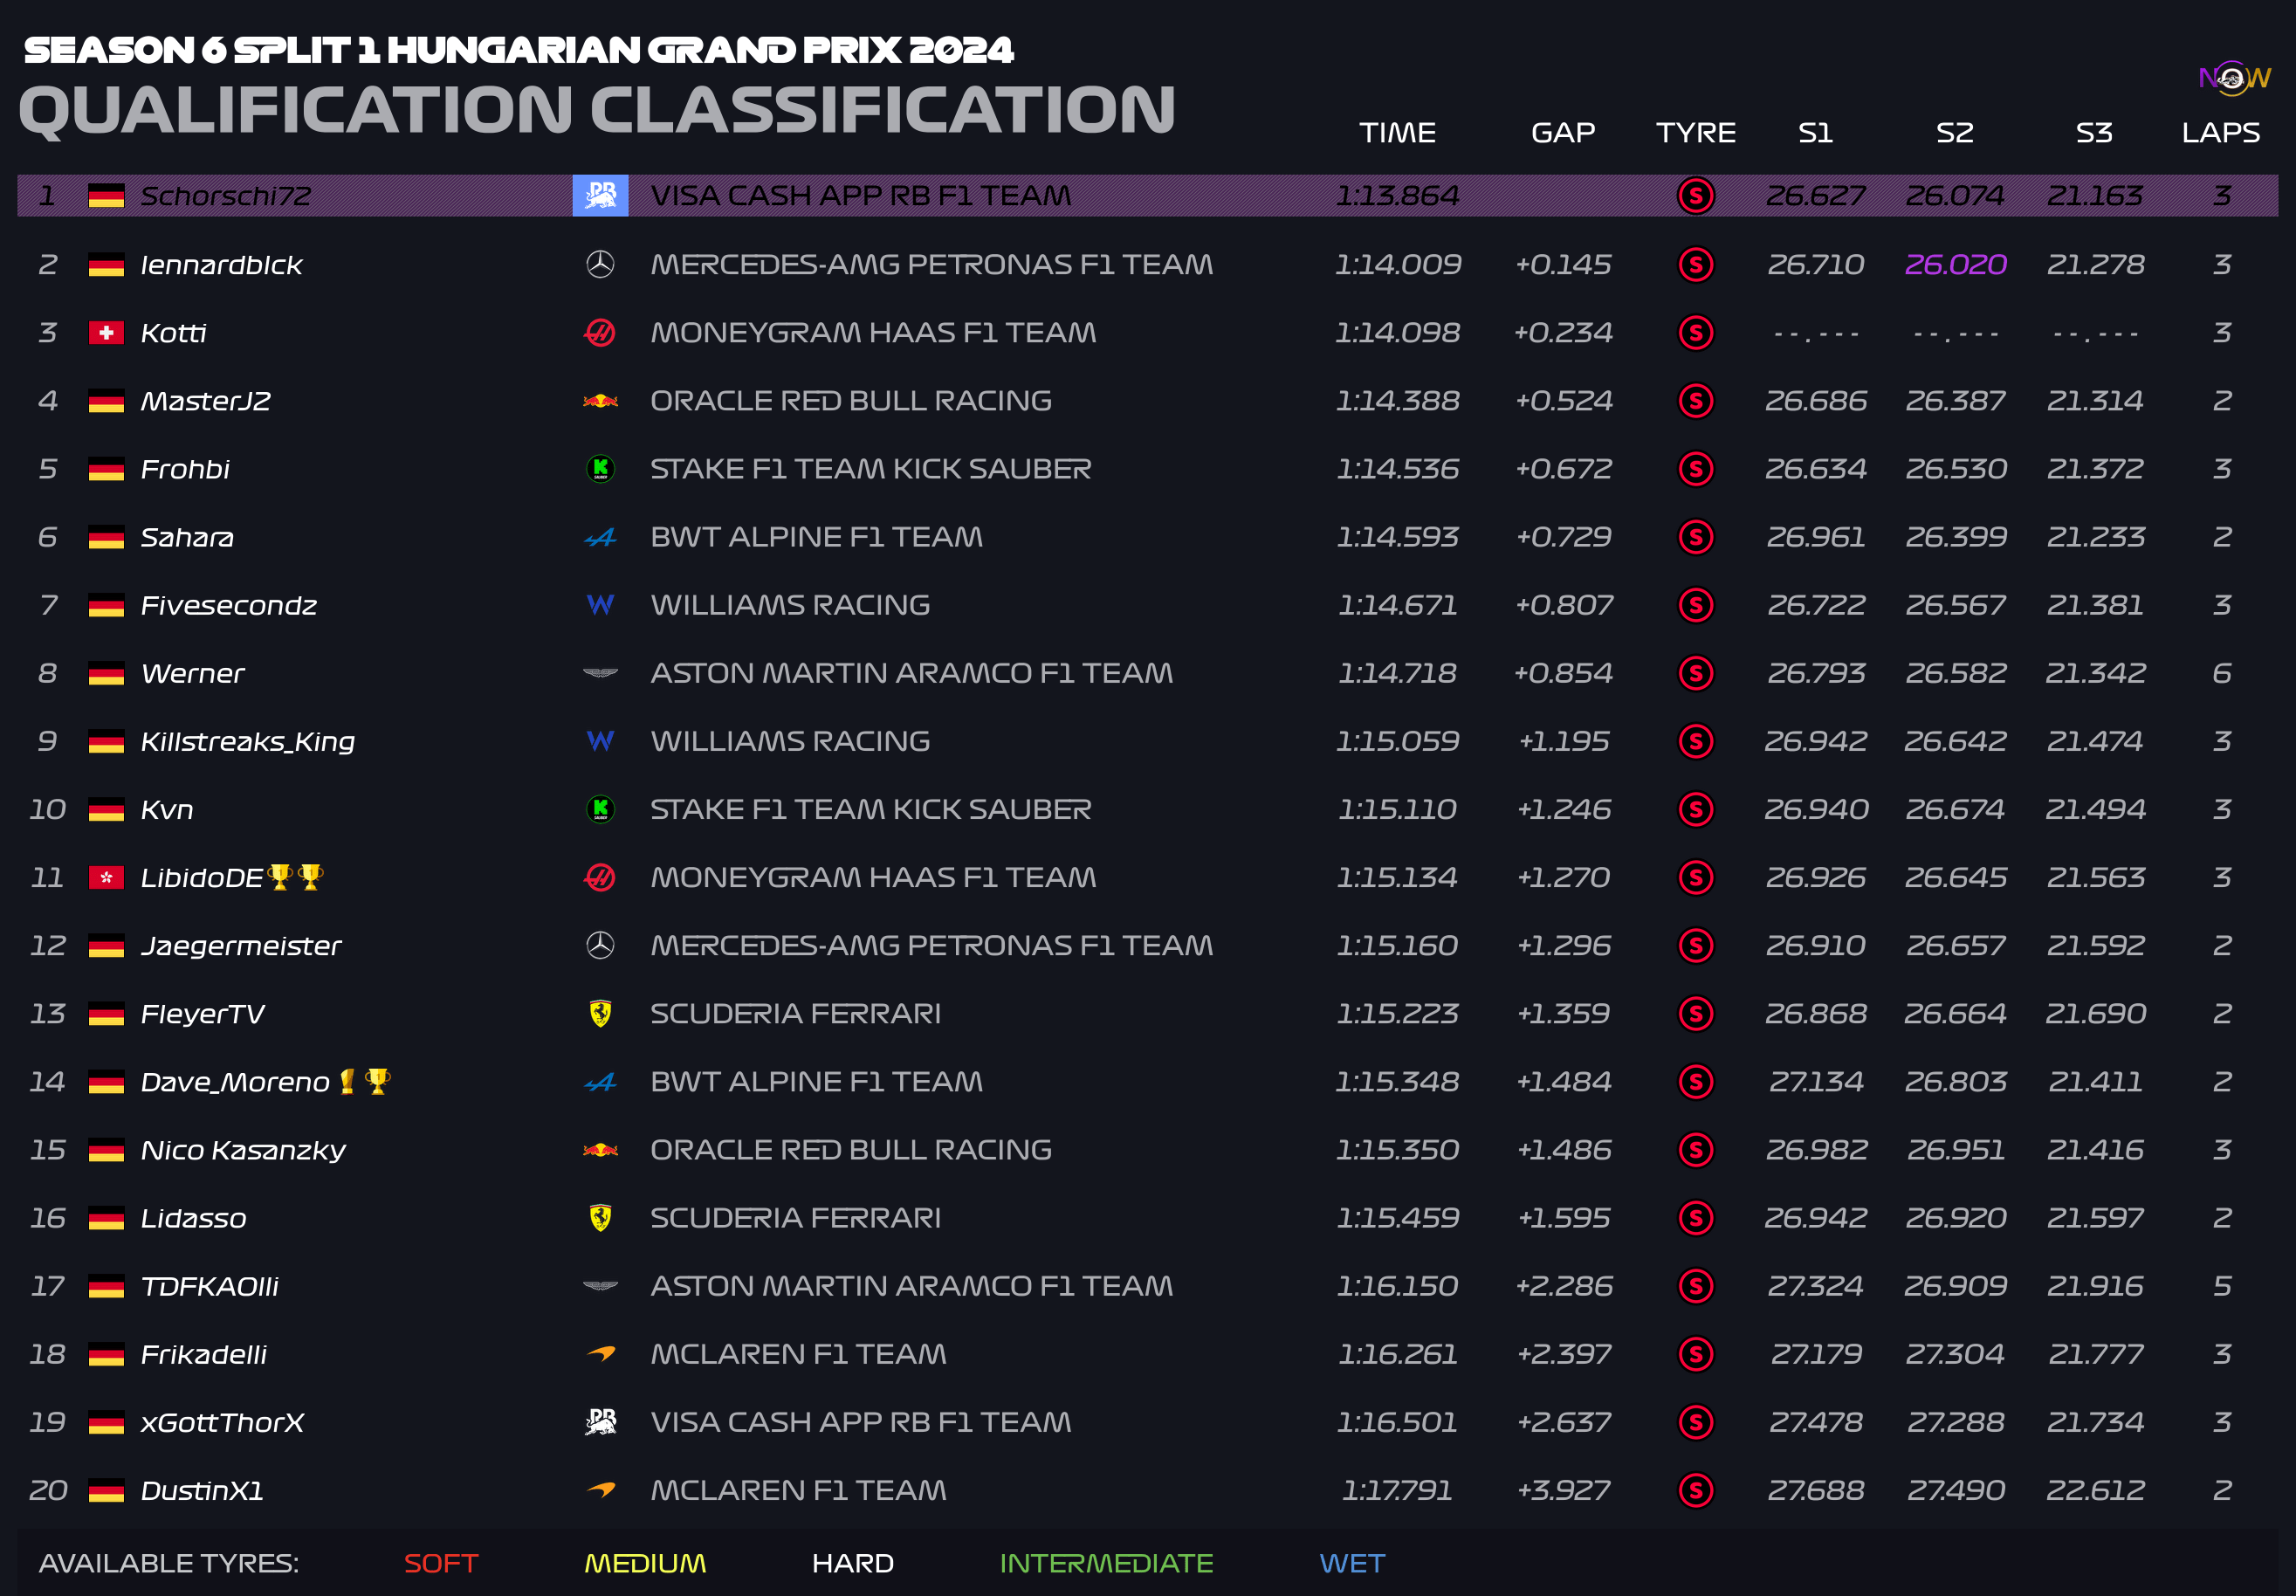Image resolution: width=2296 pixels, height=1596 pixels.
Task: Click the Haas logo in Kotti's row
Action: pyautogui.click(x=600, y=332)
